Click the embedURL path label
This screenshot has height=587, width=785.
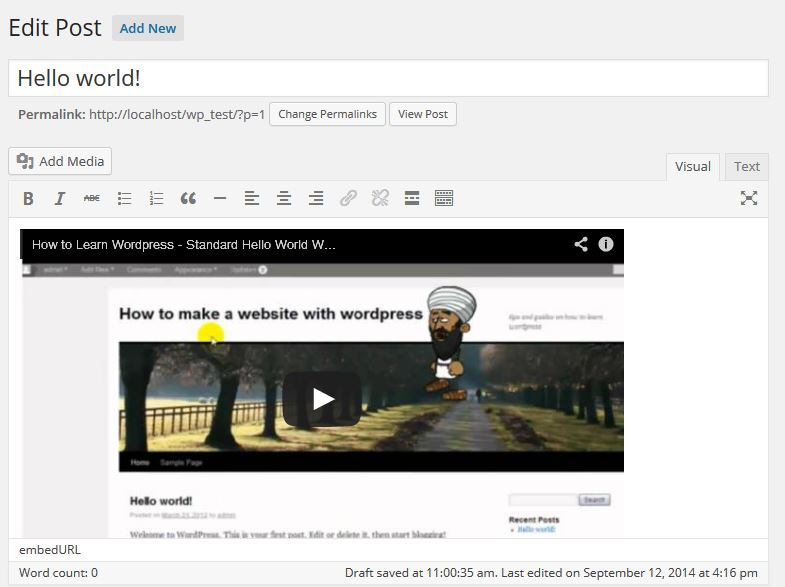50,549
